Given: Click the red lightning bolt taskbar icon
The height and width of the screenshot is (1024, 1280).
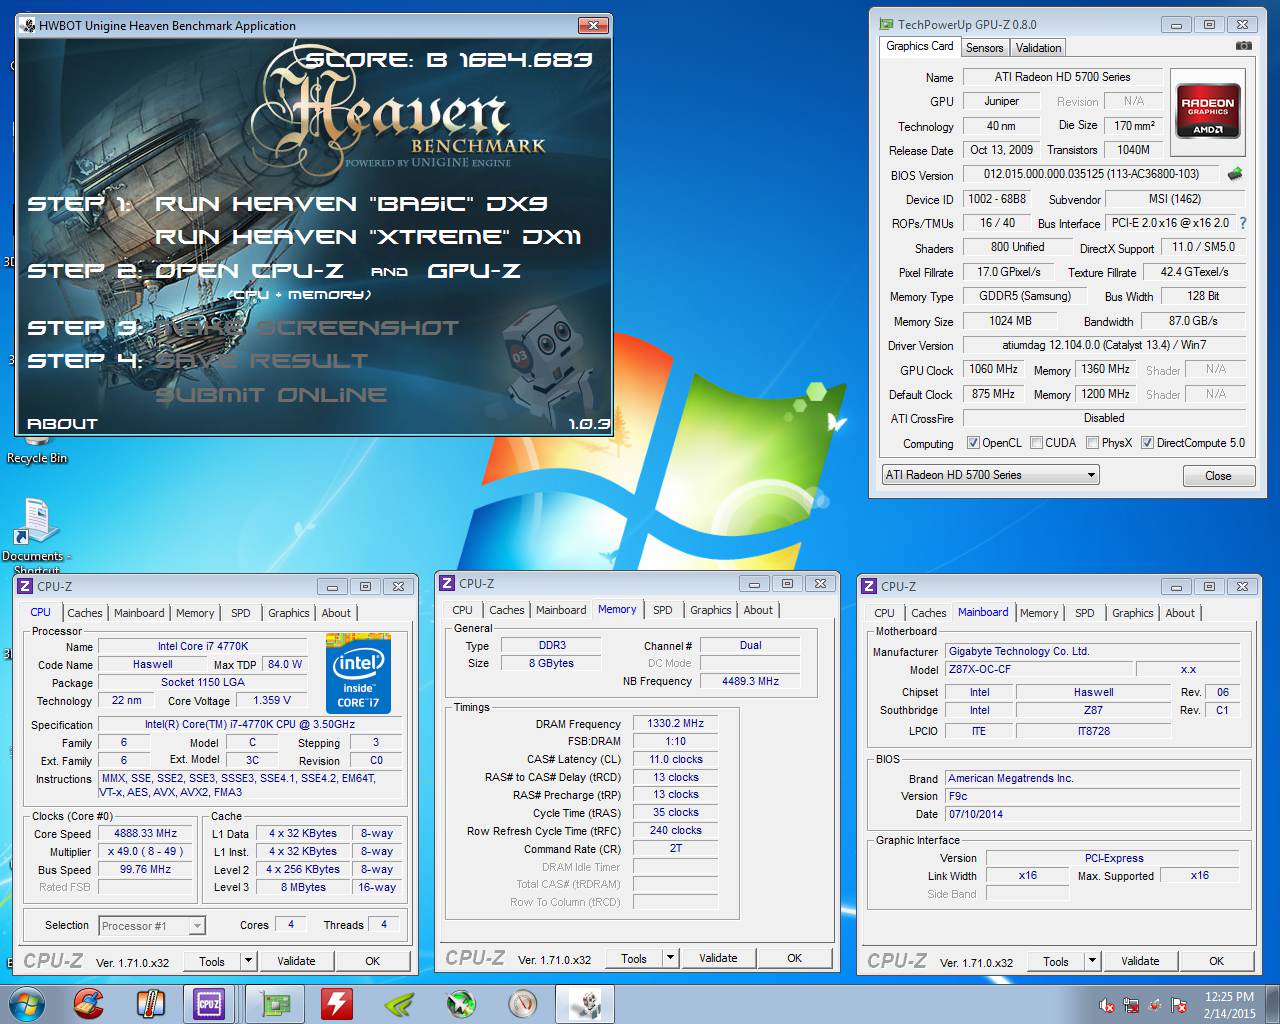Looking at the screenshot, I should (x=336, y=1004).
